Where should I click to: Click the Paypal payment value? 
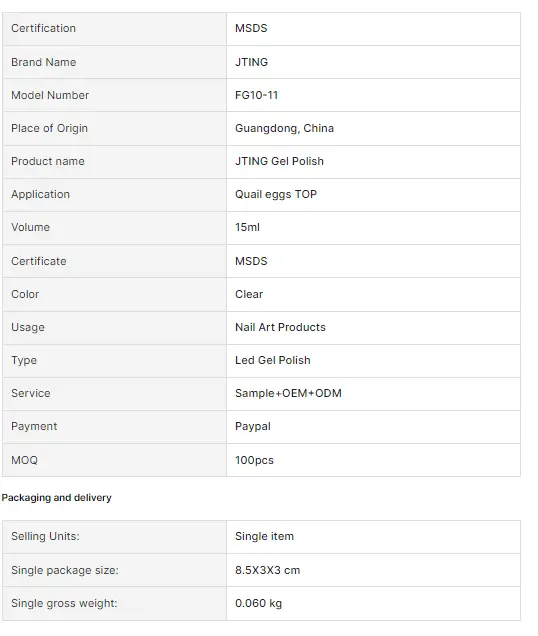(x=253, y=427)
